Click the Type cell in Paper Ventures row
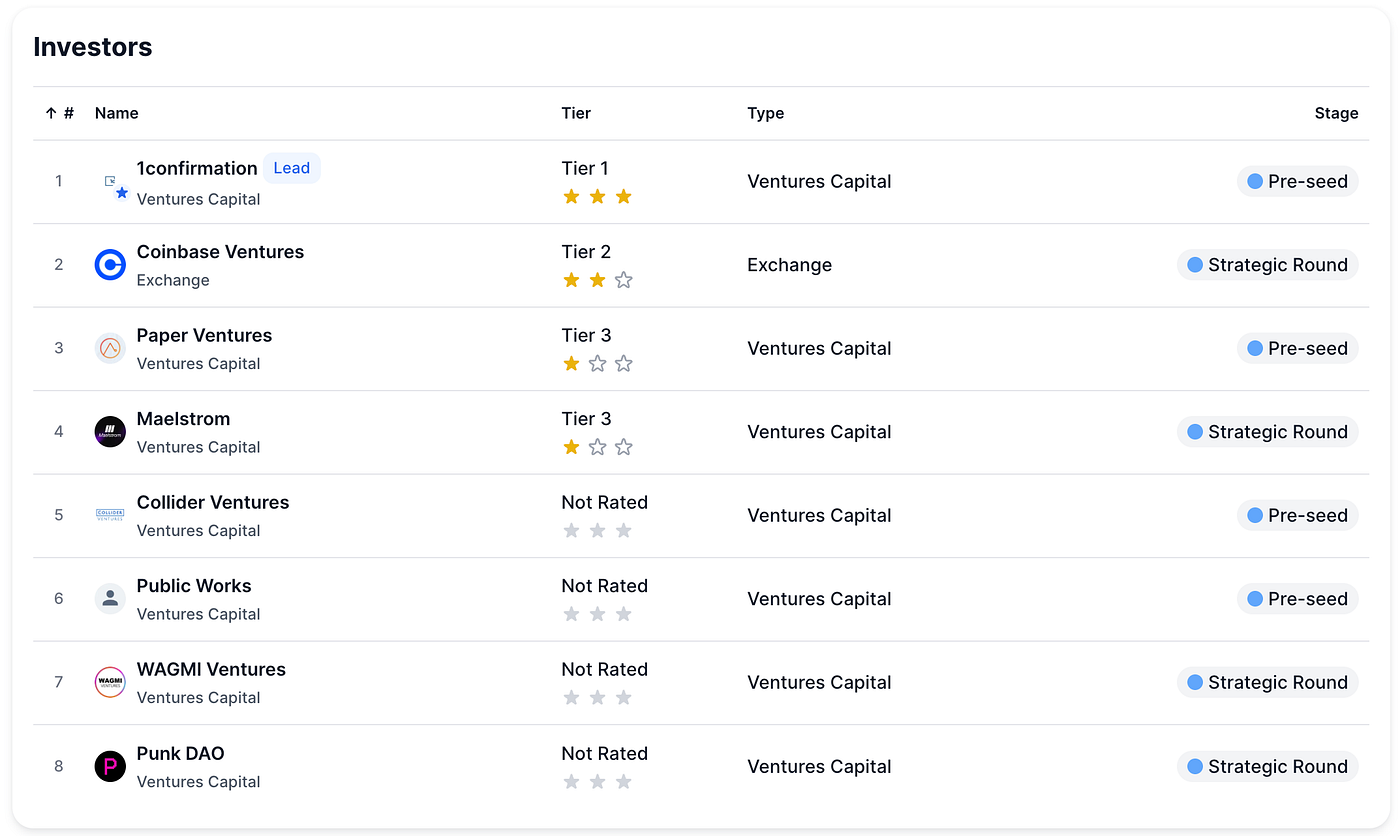 (x=819, y=348)
